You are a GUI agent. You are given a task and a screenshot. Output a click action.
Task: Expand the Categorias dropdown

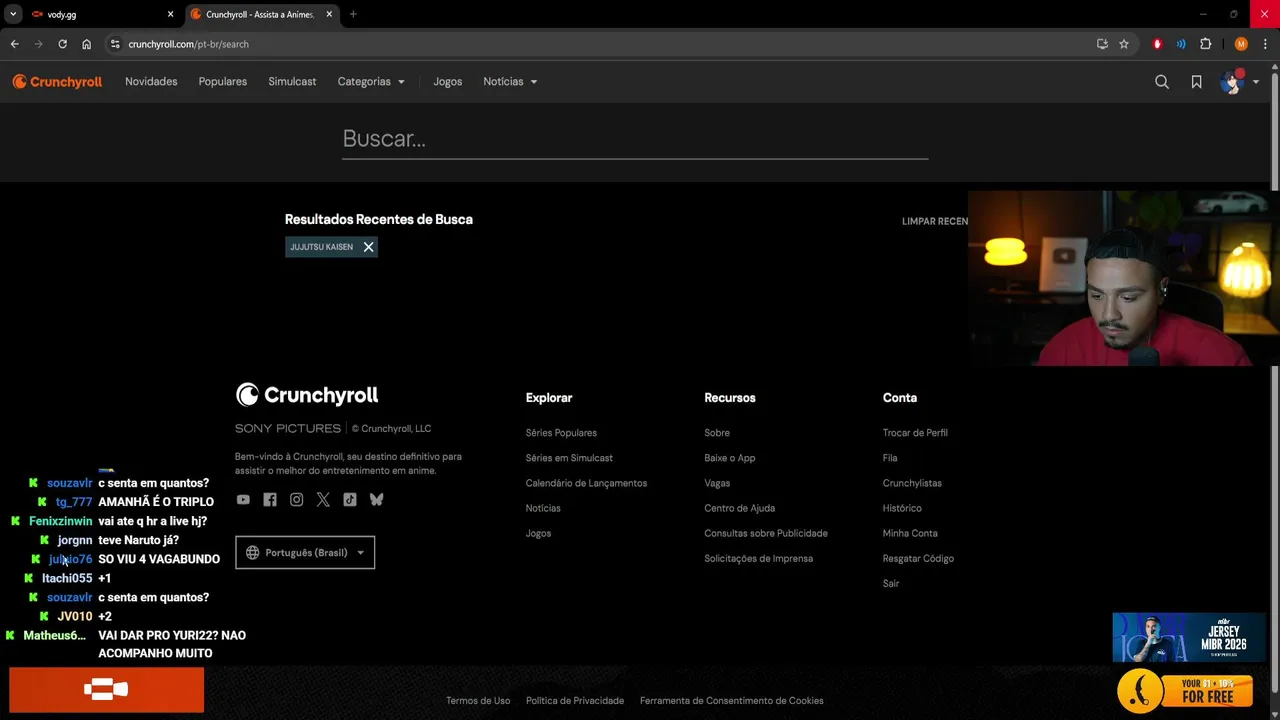pos(371,82)
